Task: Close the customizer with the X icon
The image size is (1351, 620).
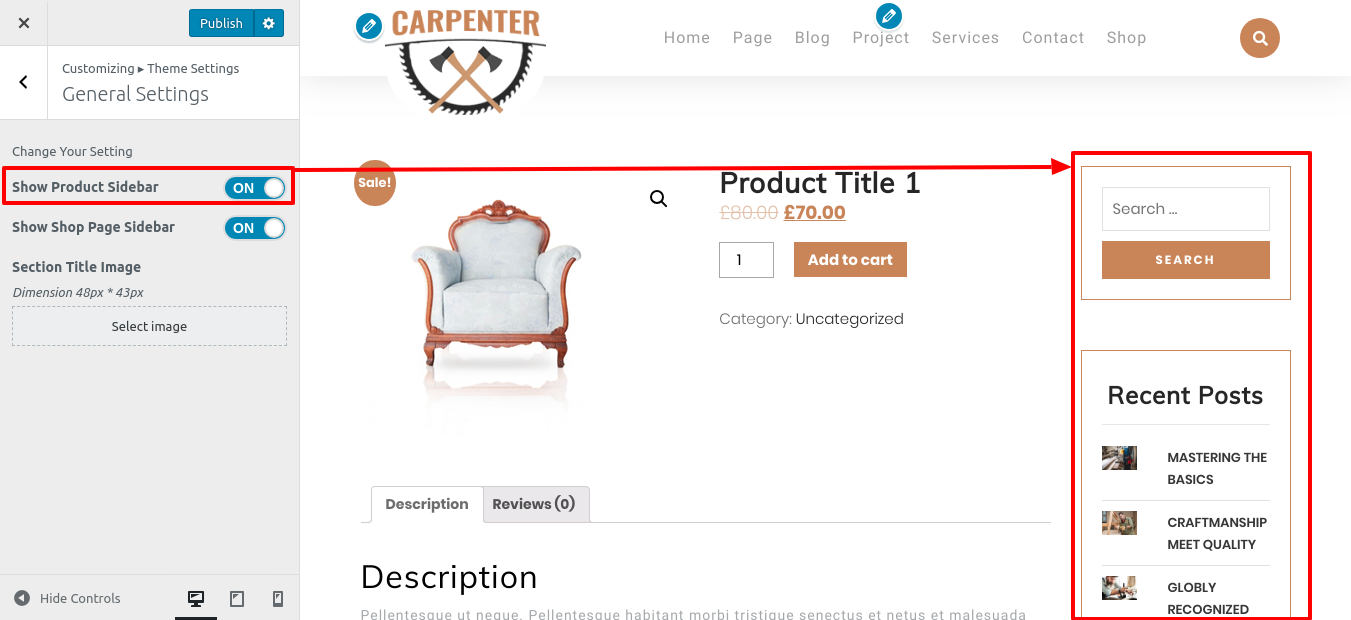Action: [x=24, y=23]
